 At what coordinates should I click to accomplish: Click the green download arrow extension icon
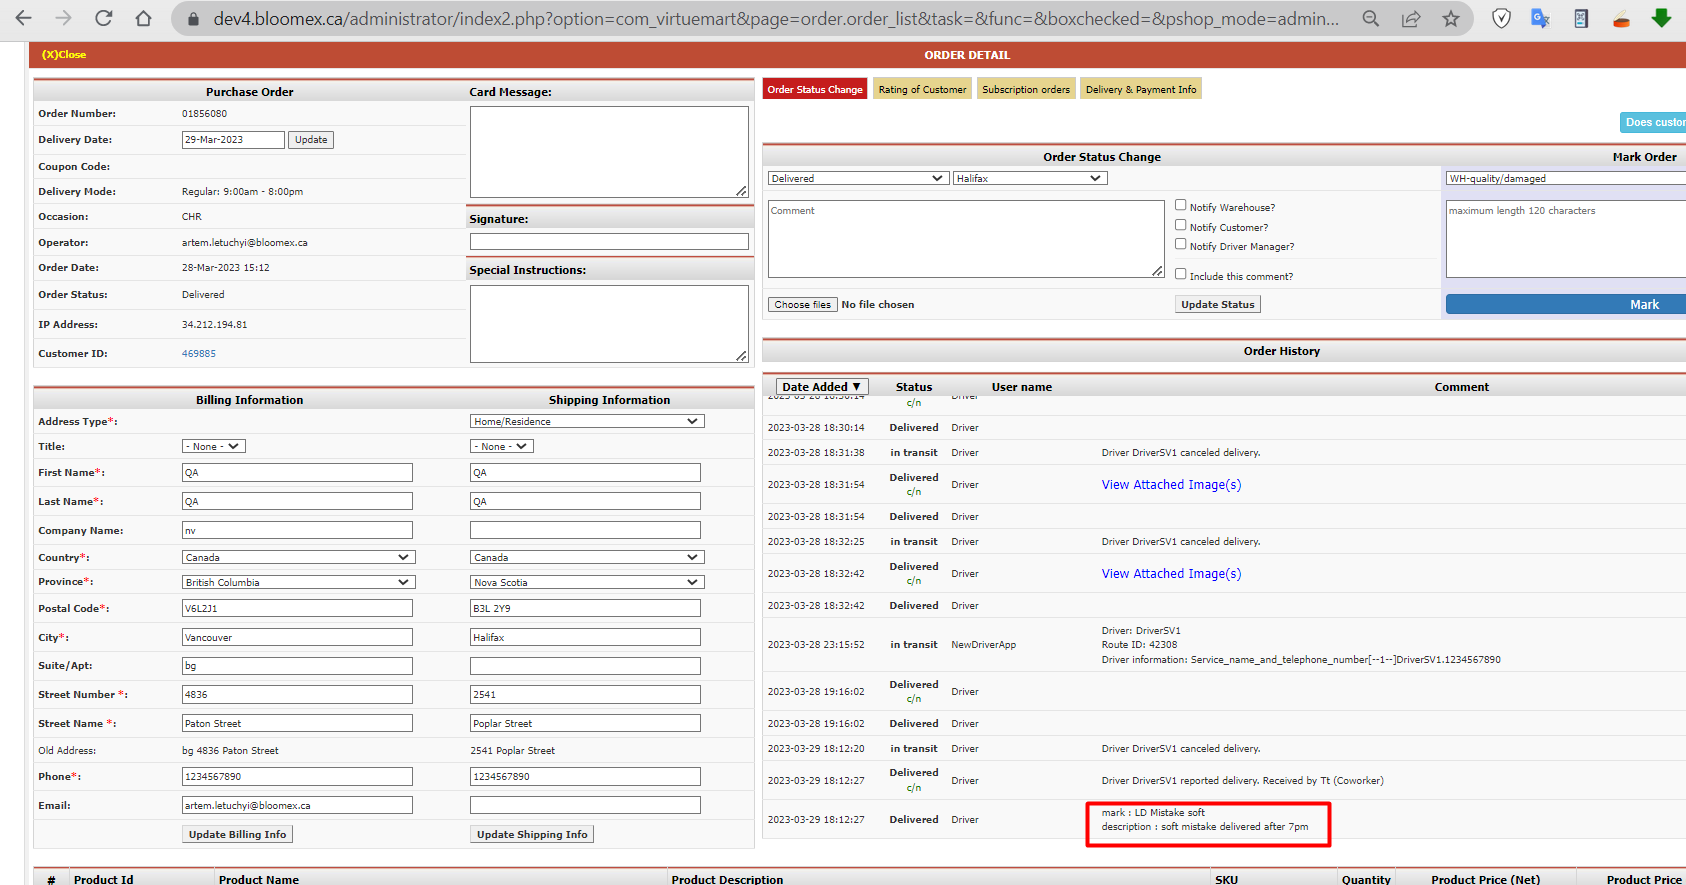(1661, 18)
